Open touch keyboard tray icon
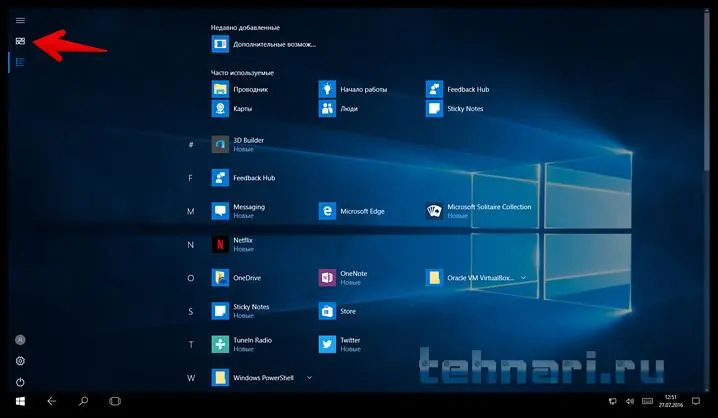This screenshot has height=418, width=718. click(647, 402)
